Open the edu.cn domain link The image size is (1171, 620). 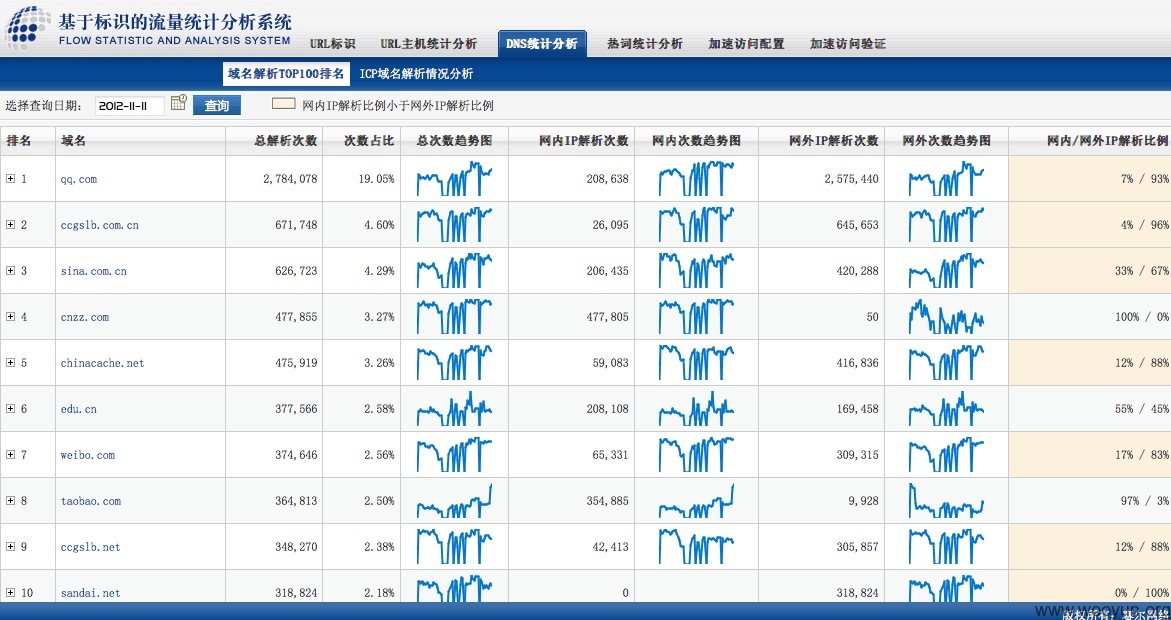(78, 409)
